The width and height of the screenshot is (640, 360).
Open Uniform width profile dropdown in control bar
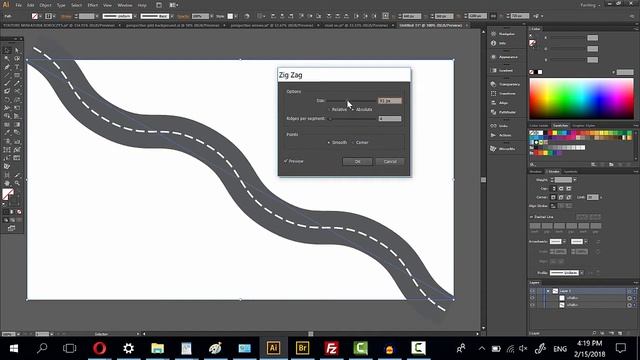tap(135, 16)
